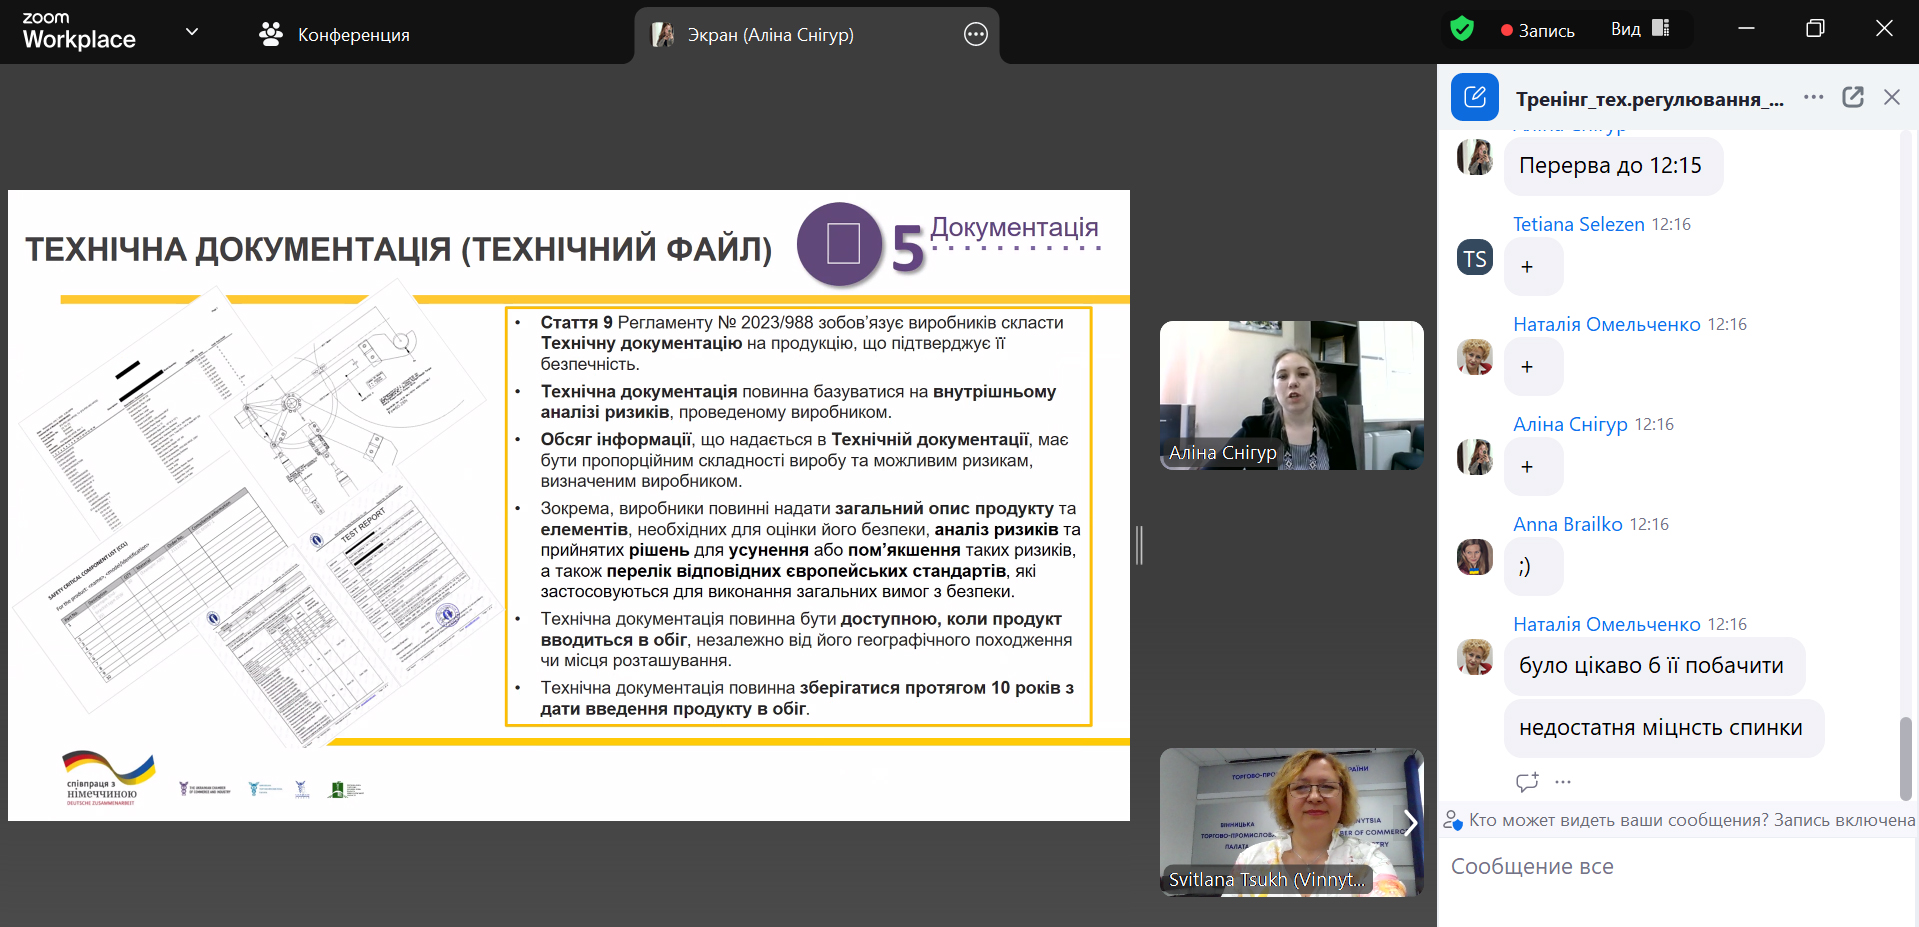This screenshot has height=927, width=1919.
Task: Click the chat compose icon beside Тренінг title
Action: click(1475, 97)
